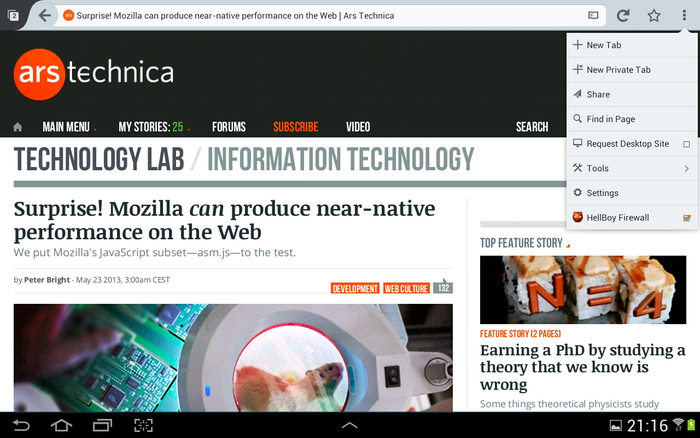
Task: Open the Video section
Action: pyautogui.click(x=358, y=127)
